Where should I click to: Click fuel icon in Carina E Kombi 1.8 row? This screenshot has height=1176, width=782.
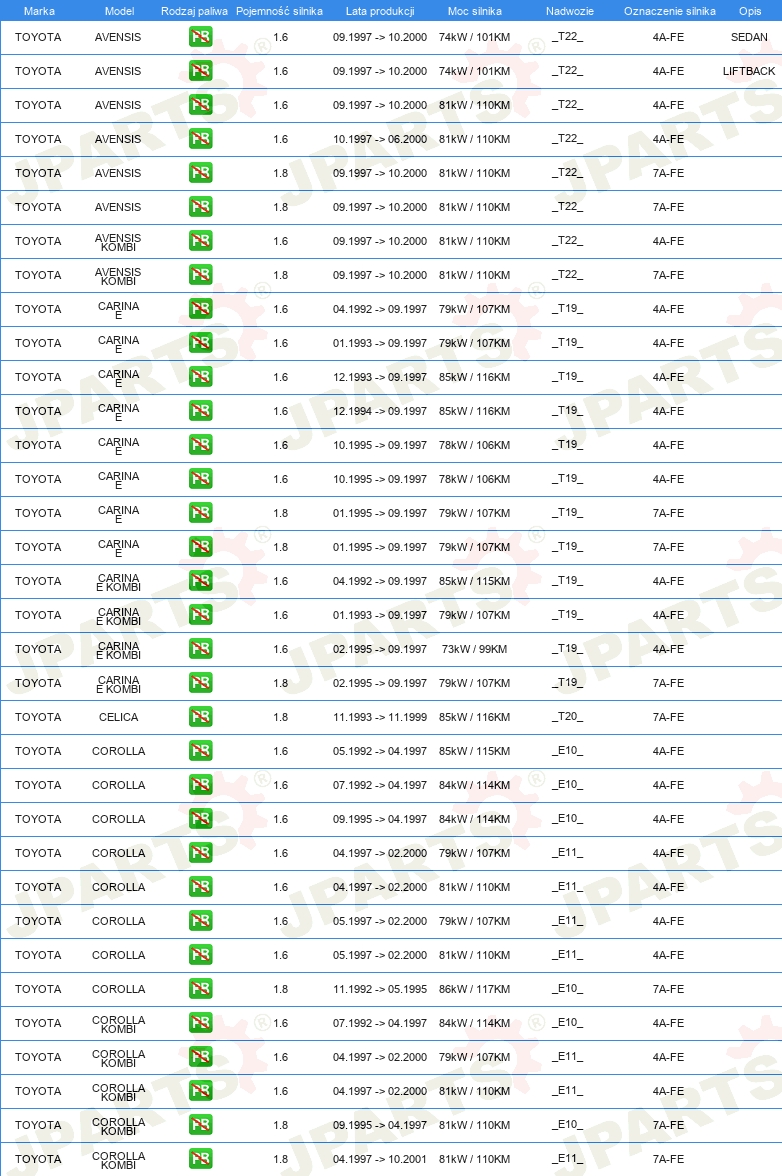click(200, 682)
